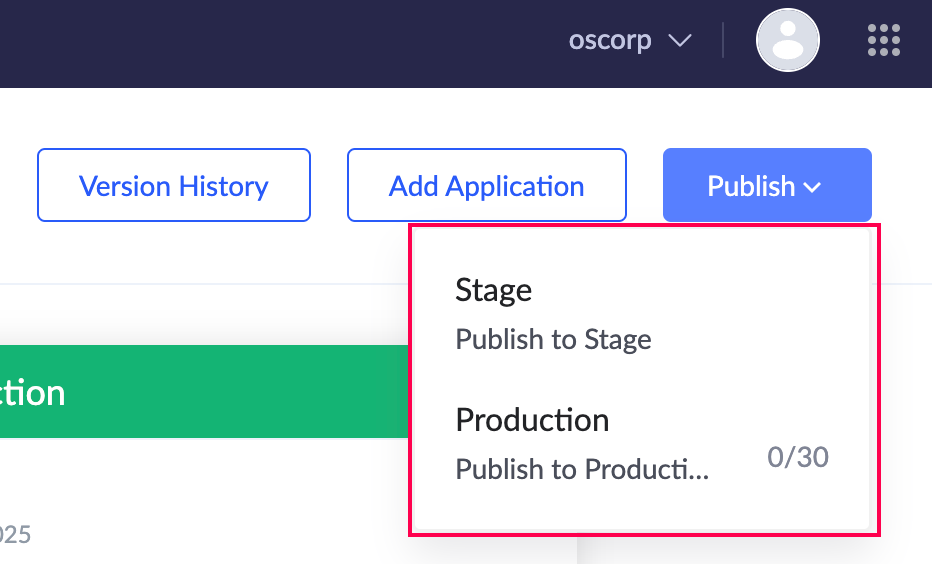Image resolution: width=932 pixels, height=564 pixels.
Task: Select the Stage option
Action: tap(494, 290)
